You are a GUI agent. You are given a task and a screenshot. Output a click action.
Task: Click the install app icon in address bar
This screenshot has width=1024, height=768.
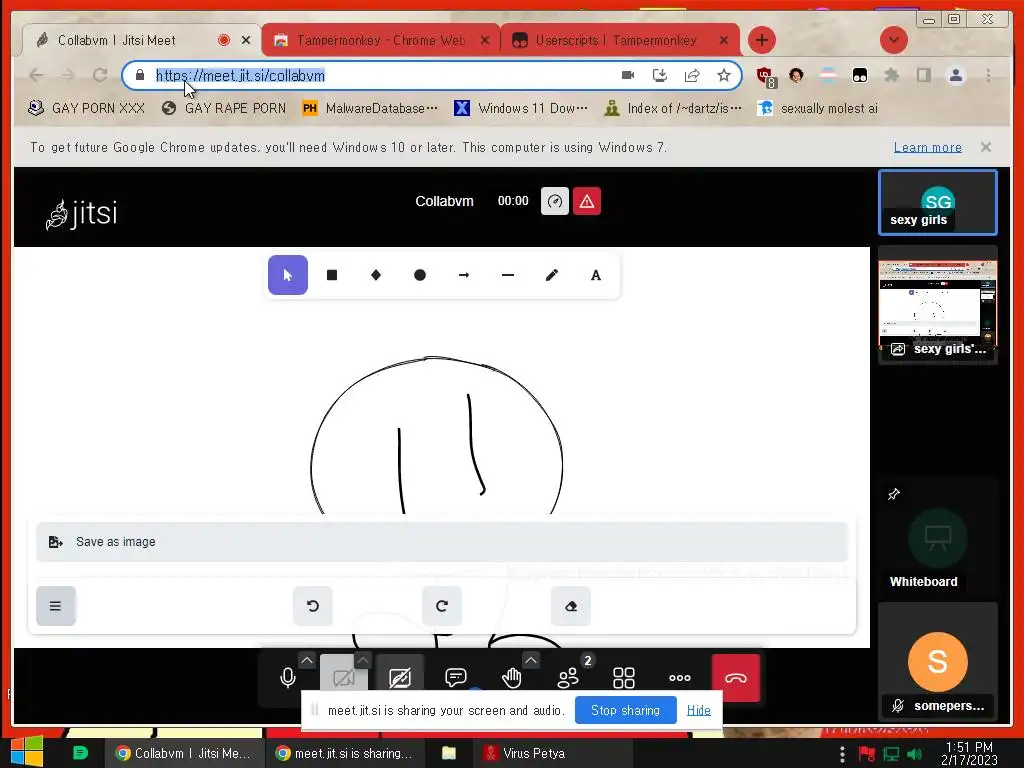660,75
